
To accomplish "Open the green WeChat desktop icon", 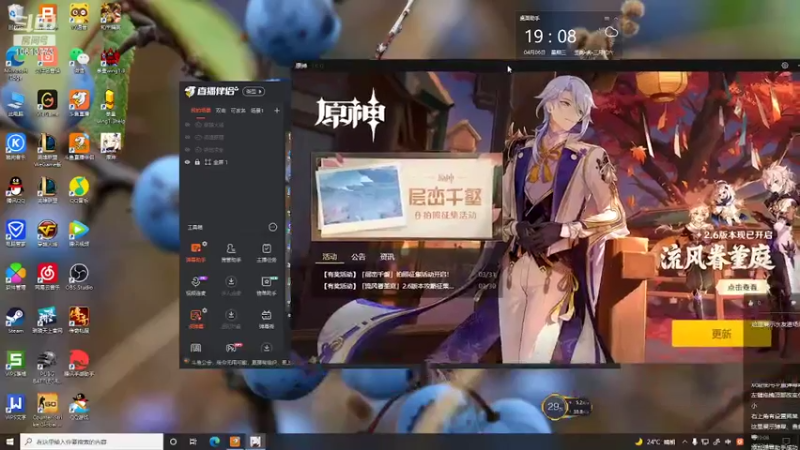I will coord(79,60).
